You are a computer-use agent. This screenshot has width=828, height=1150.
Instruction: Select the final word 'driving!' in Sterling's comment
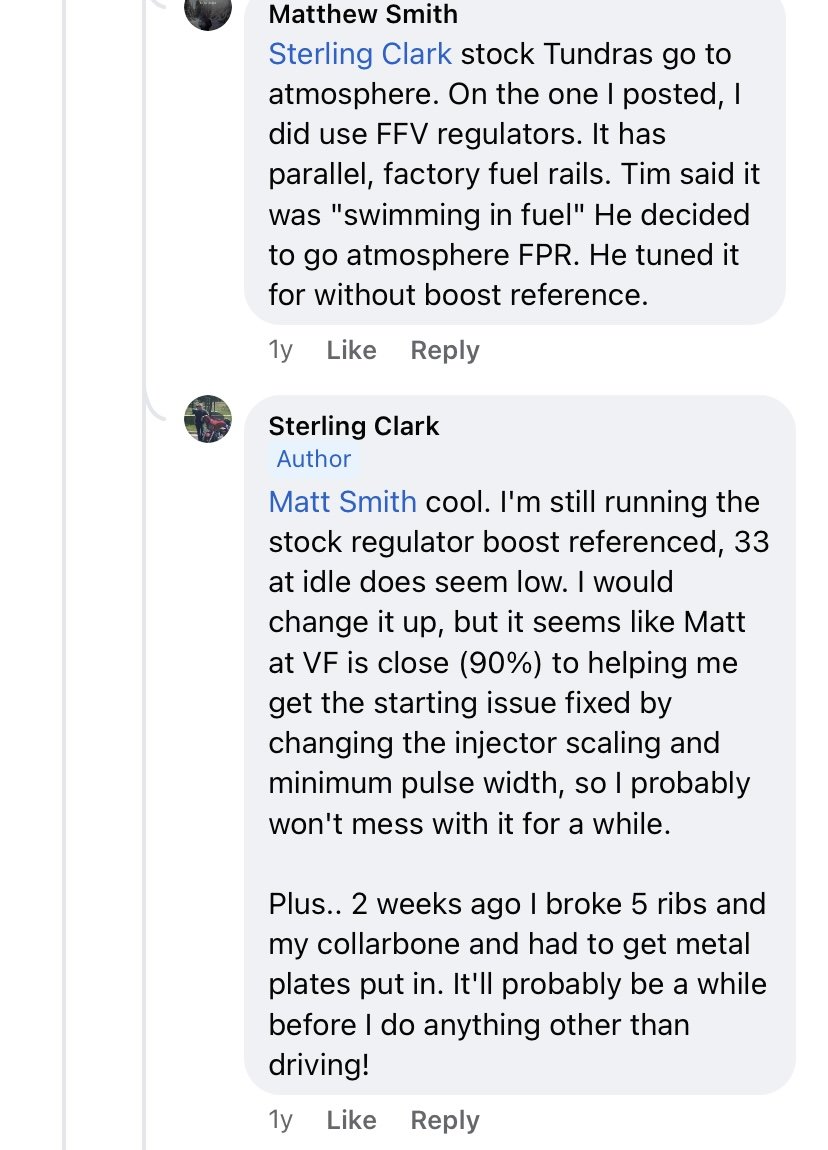pyautogui.click(x=318, y=1065)
